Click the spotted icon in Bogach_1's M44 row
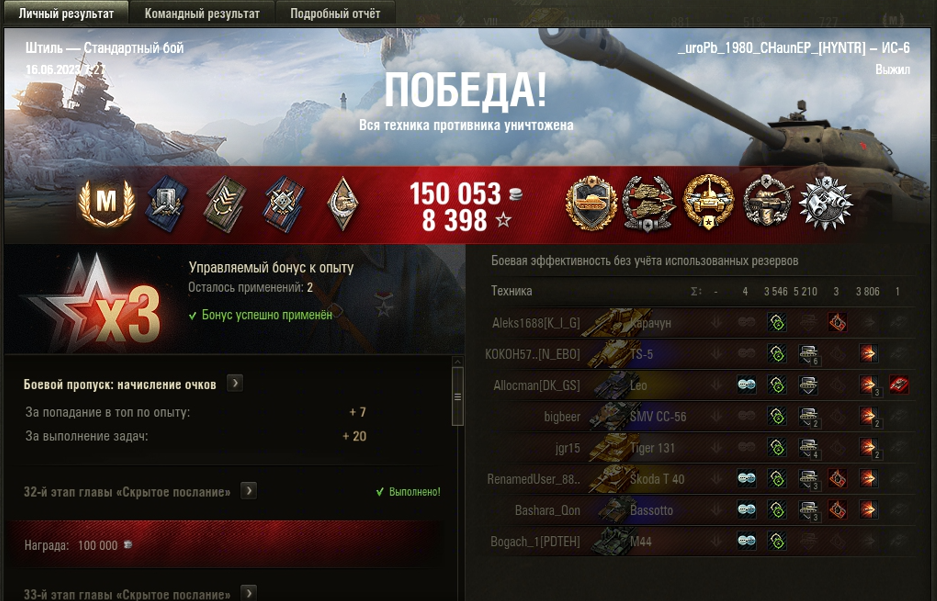This screenshot has height=601, width=937. 746,541
